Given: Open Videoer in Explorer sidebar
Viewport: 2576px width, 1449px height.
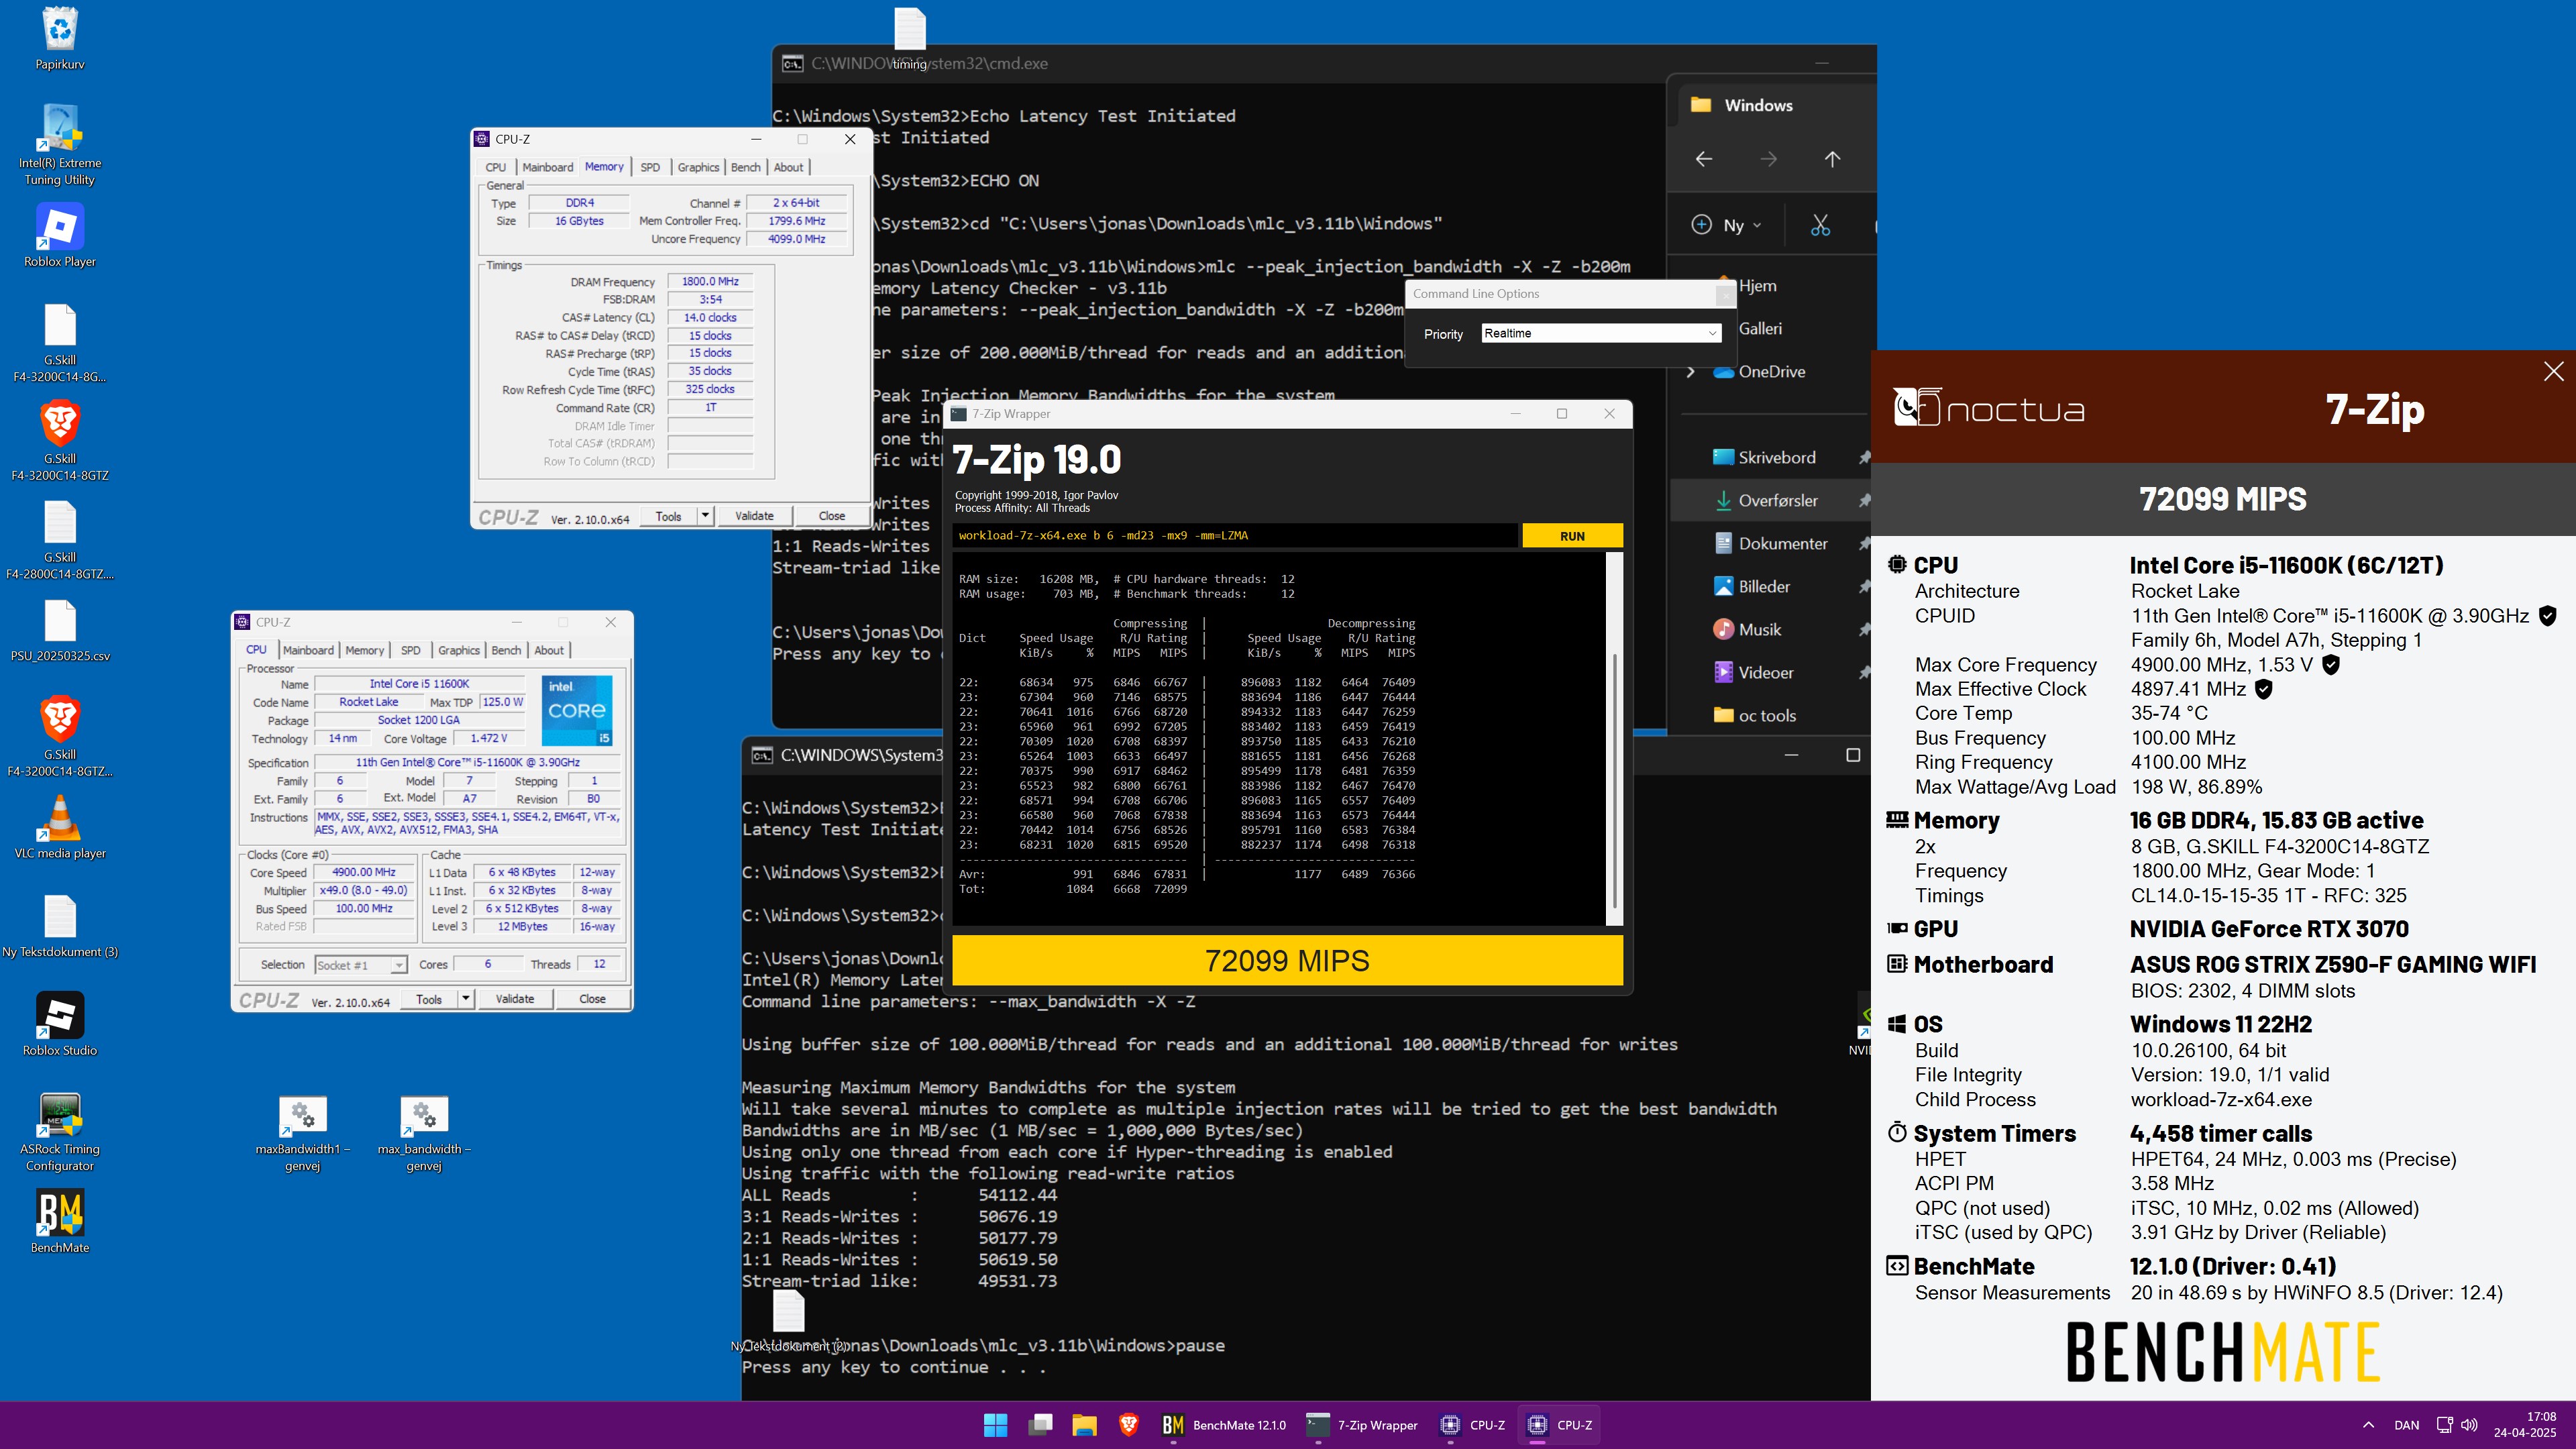Looking at the screenshot, I should pos(1765,672).
